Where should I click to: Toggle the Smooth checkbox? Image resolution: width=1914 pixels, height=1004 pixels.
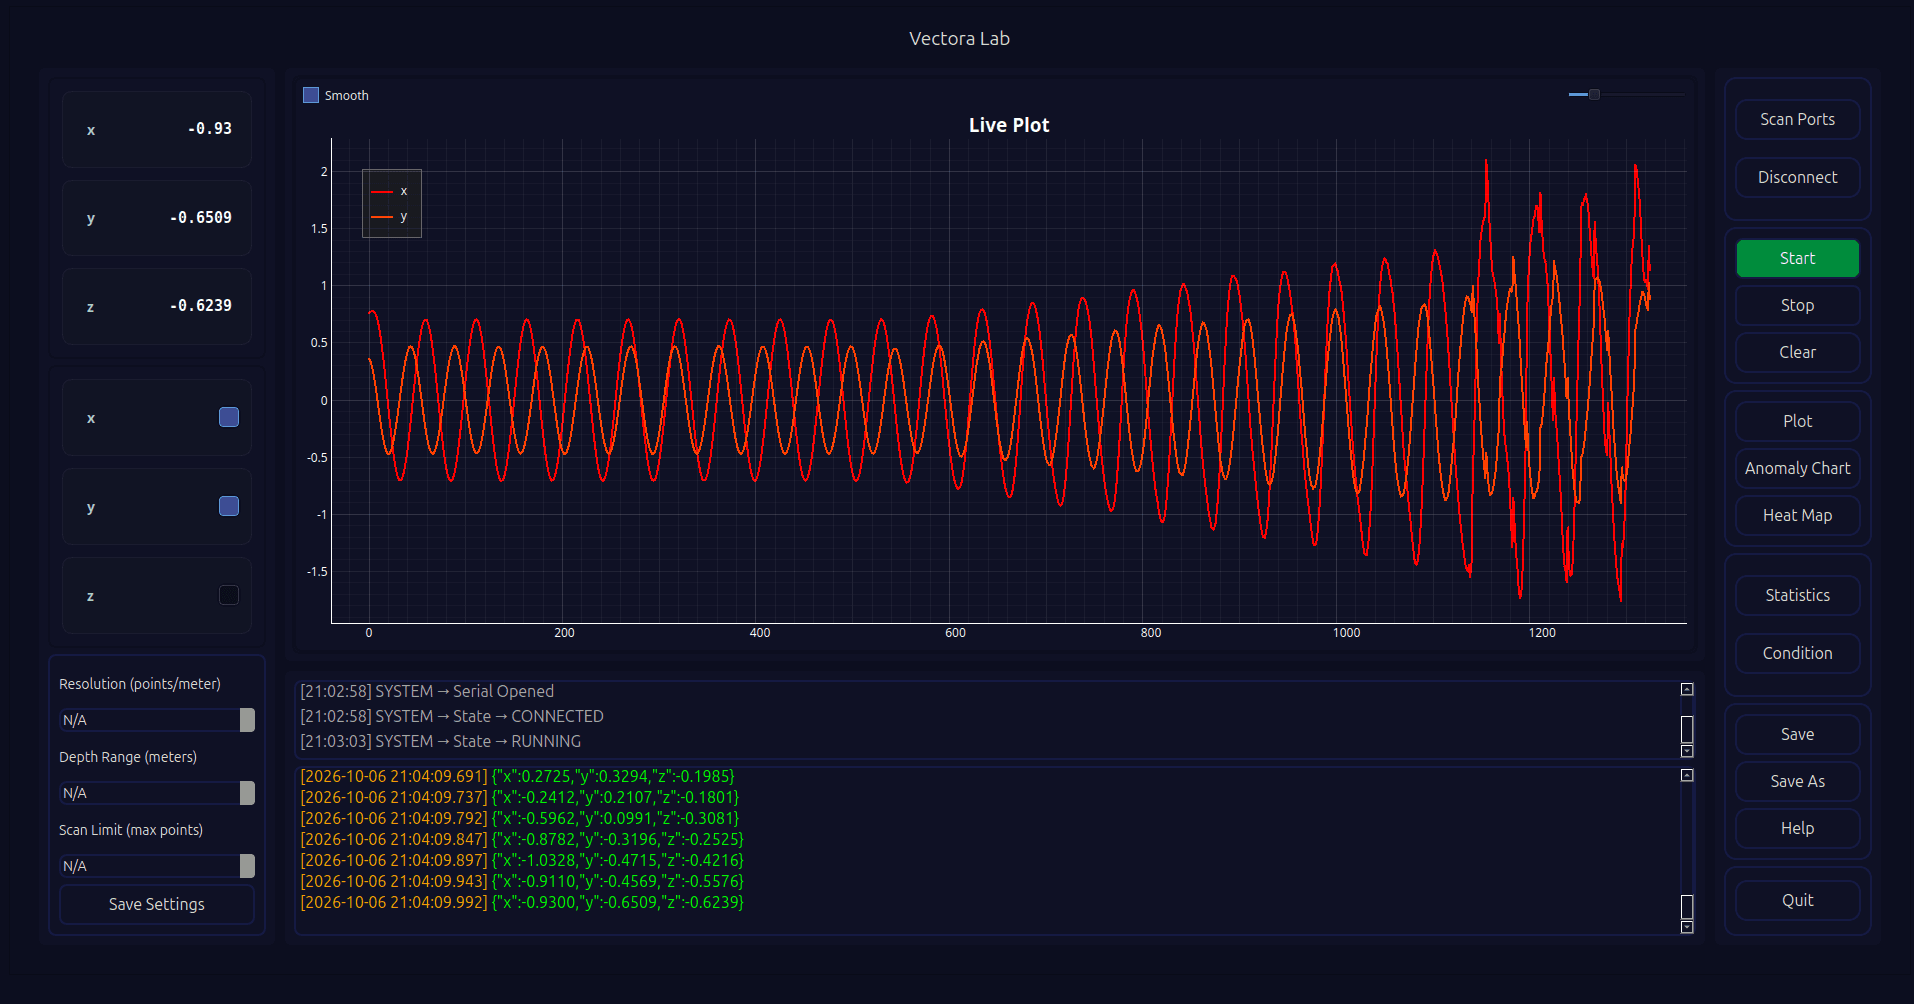tap(311, 95)
